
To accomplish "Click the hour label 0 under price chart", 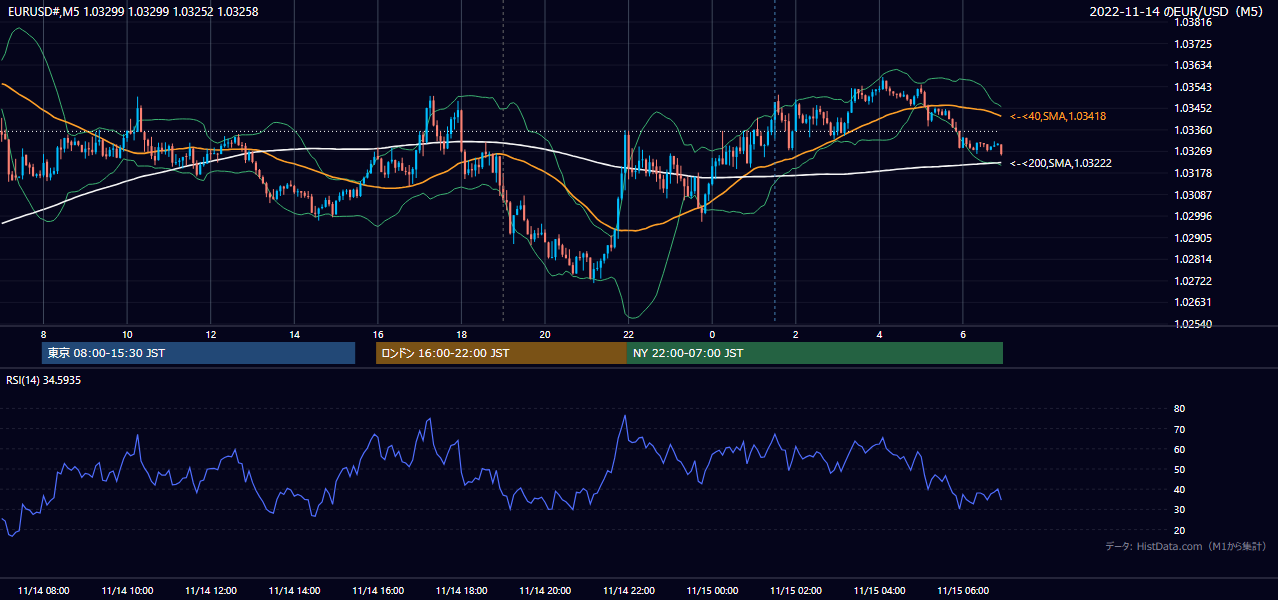I will click(x=712, y=334).
